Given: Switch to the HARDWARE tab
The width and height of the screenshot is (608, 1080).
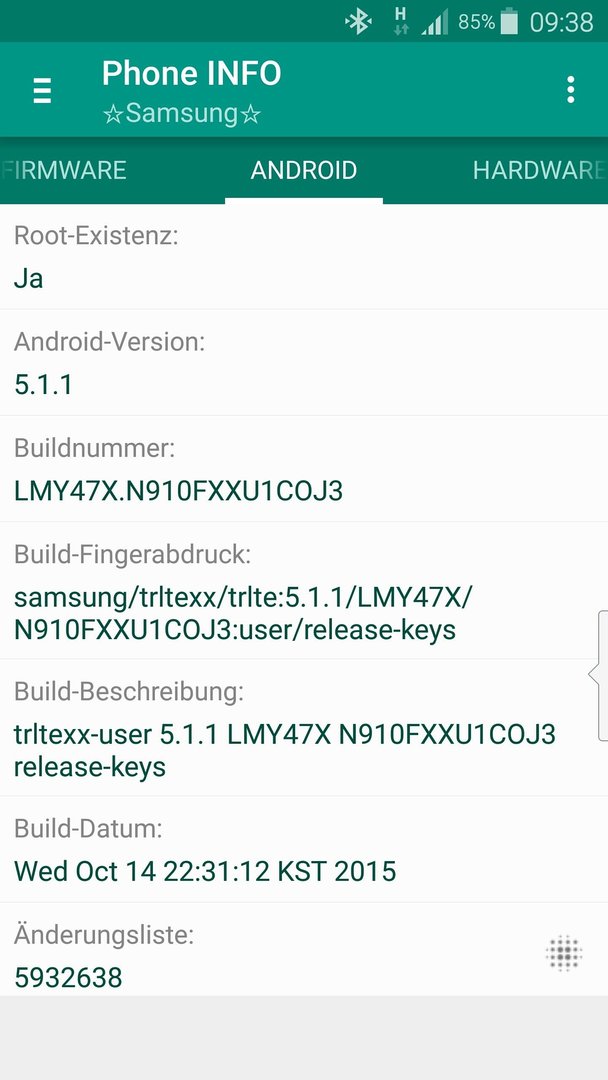Looking at the screenshot, I should click(x=538, y=170).
